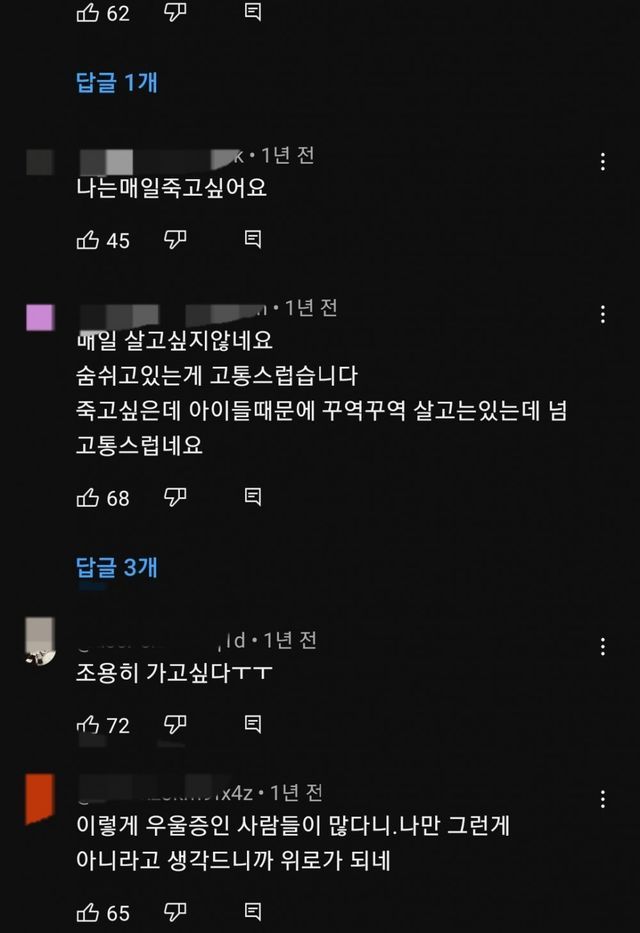The image size is (640, 933).
Task: Dislike the comment '나는매일죽고싶어요'
Action: click(175, 240)
